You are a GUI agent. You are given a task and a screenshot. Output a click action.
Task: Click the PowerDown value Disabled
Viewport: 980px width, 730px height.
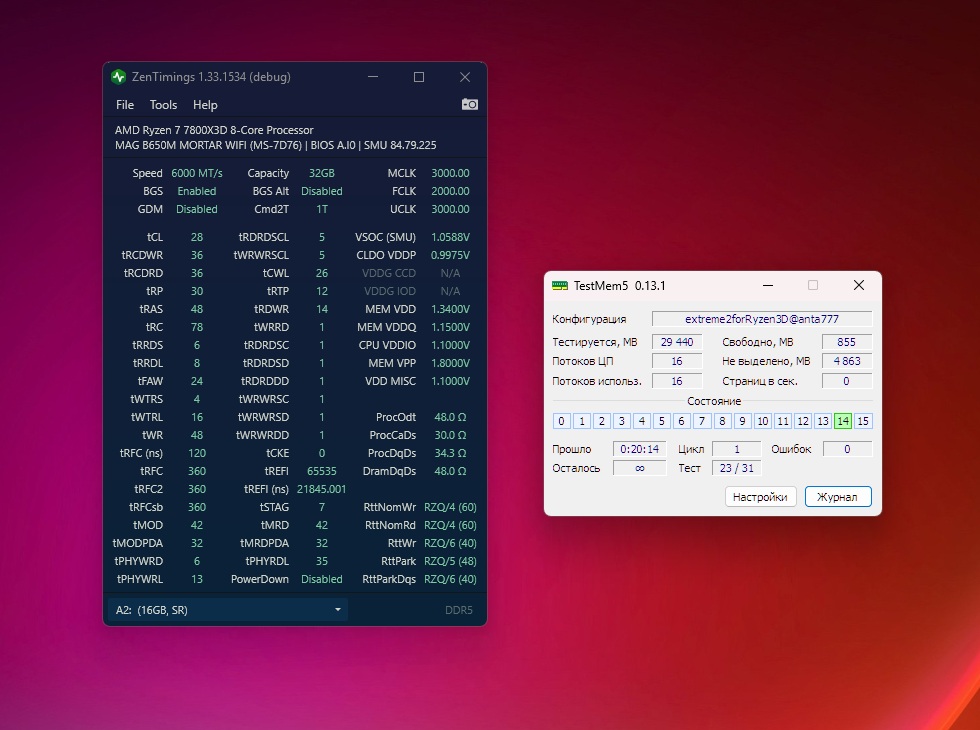click(321, 579)
